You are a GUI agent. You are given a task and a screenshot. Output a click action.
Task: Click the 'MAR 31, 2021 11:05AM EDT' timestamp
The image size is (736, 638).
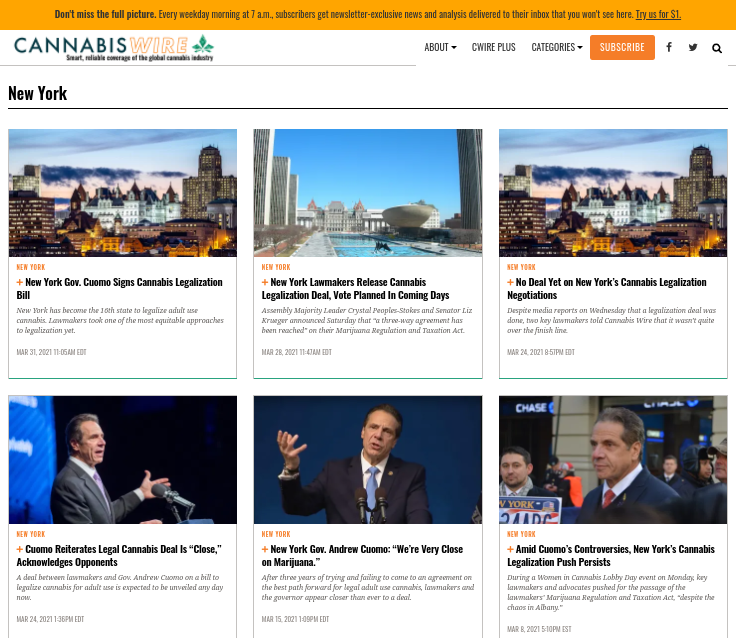(x=51, y=352)
